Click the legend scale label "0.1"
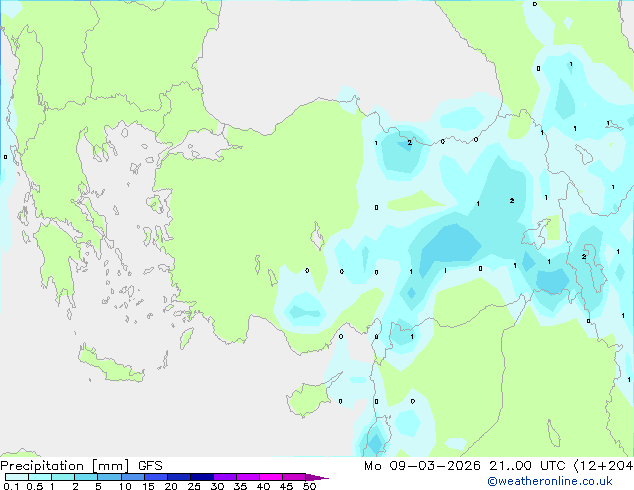Screen dimensions: 634x490 pyautogui.click(x=11, y=486)
